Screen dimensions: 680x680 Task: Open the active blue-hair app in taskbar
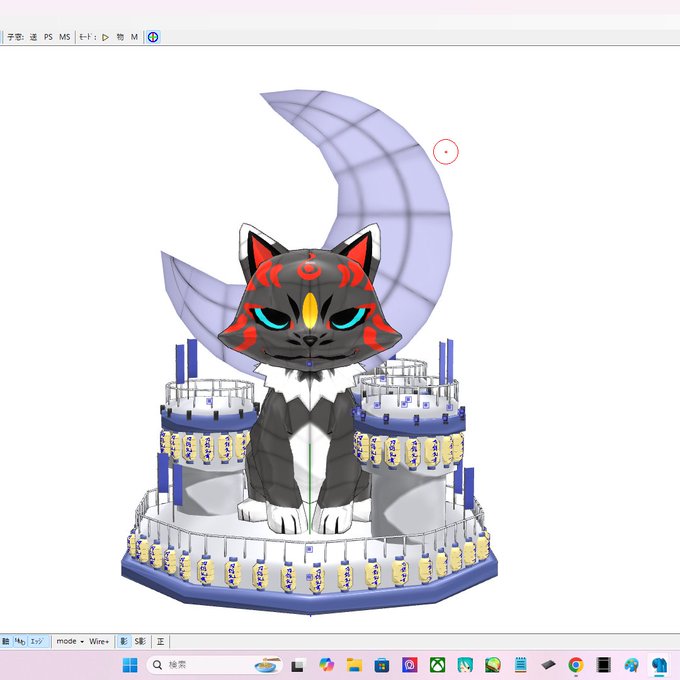click(x=659, y=665)
